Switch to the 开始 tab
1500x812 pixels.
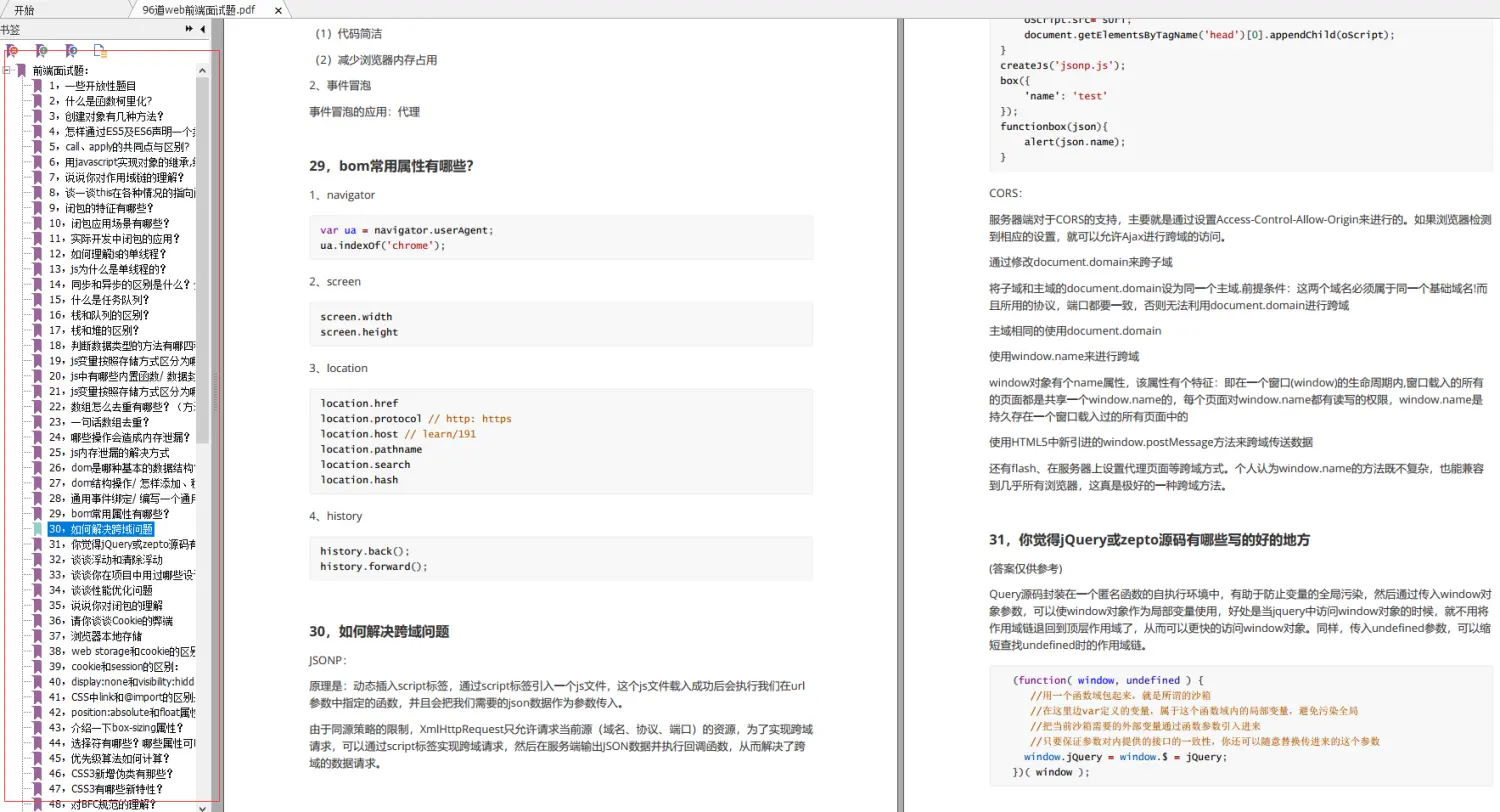25,9
